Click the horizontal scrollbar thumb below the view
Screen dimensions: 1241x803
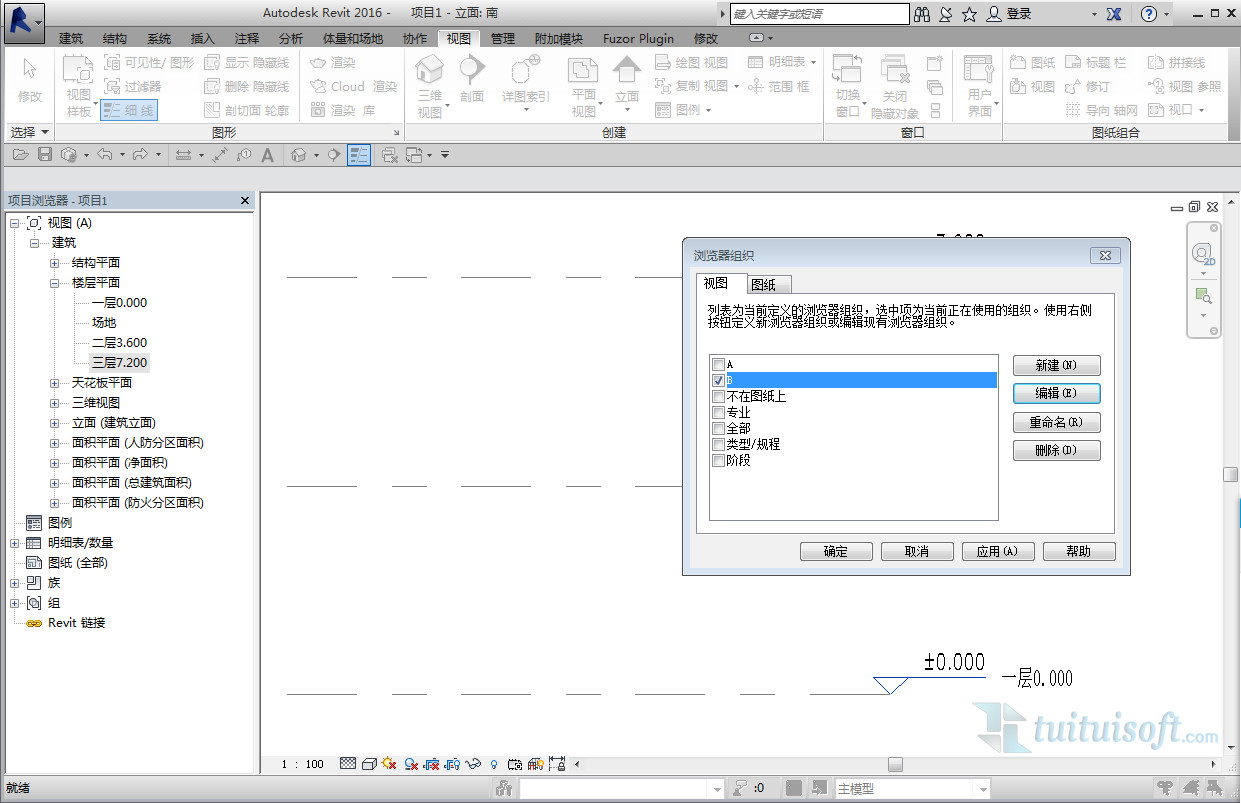(895, 765)
